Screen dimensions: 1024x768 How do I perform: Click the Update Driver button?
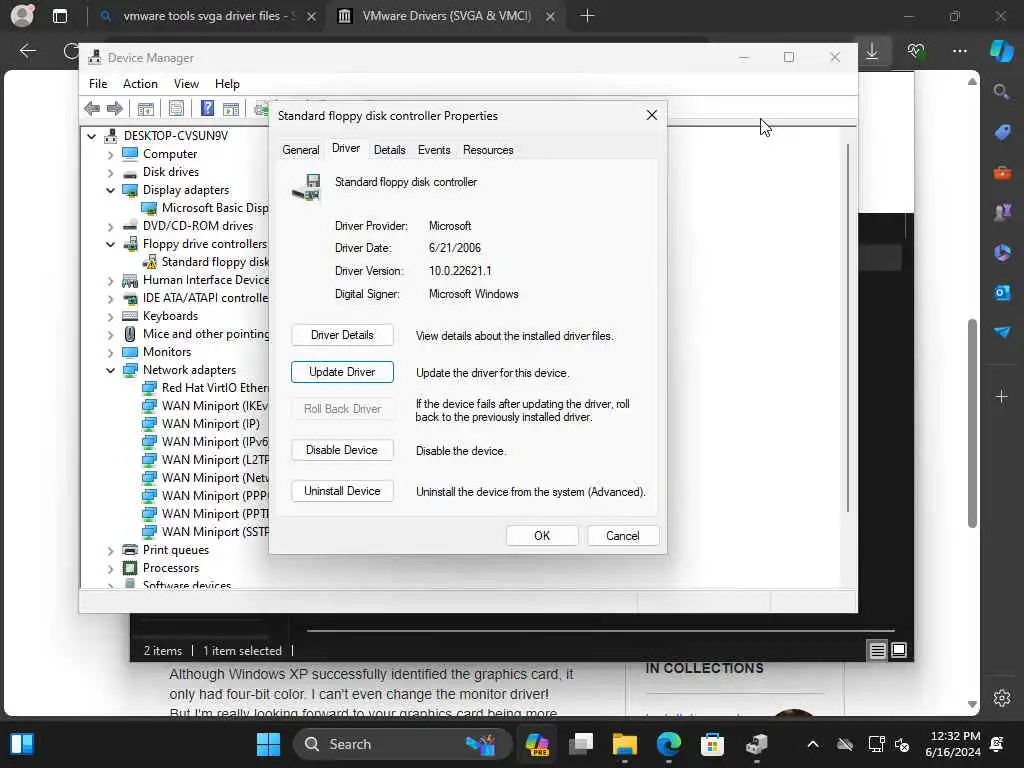(342, 372)
